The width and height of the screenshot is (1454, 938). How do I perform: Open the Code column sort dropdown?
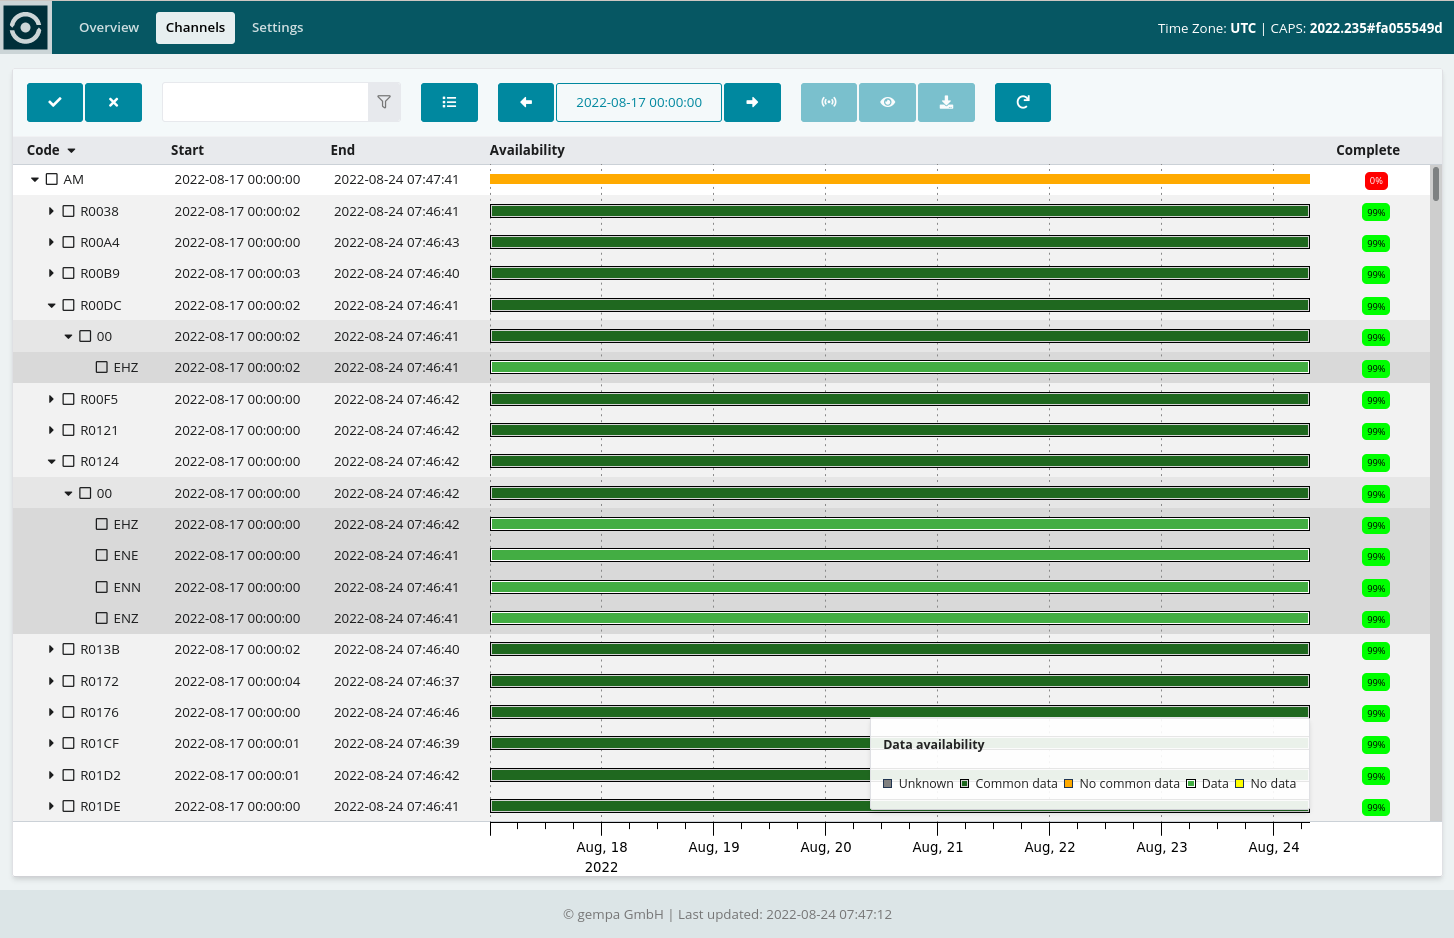pos(71,151)
